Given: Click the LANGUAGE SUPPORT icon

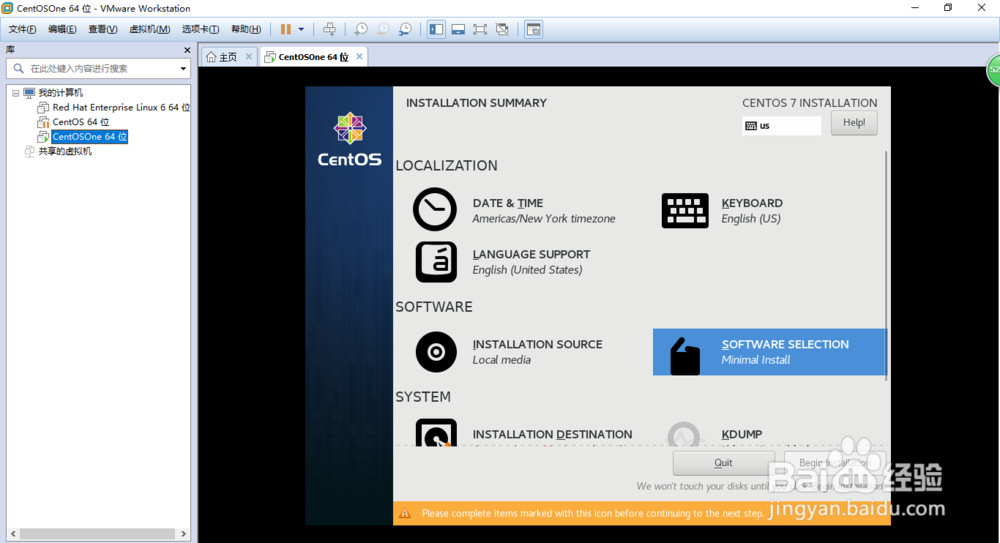Looking at the screenshot, I should coord(436,262).
